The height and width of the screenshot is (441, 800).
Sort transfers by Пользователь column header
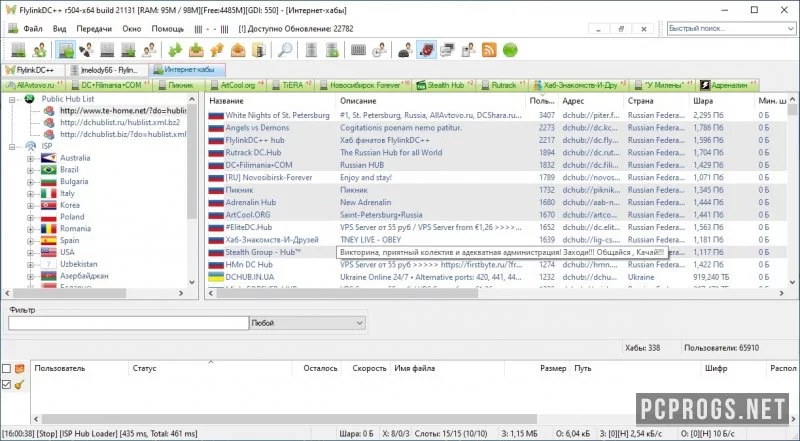(80, 368)
